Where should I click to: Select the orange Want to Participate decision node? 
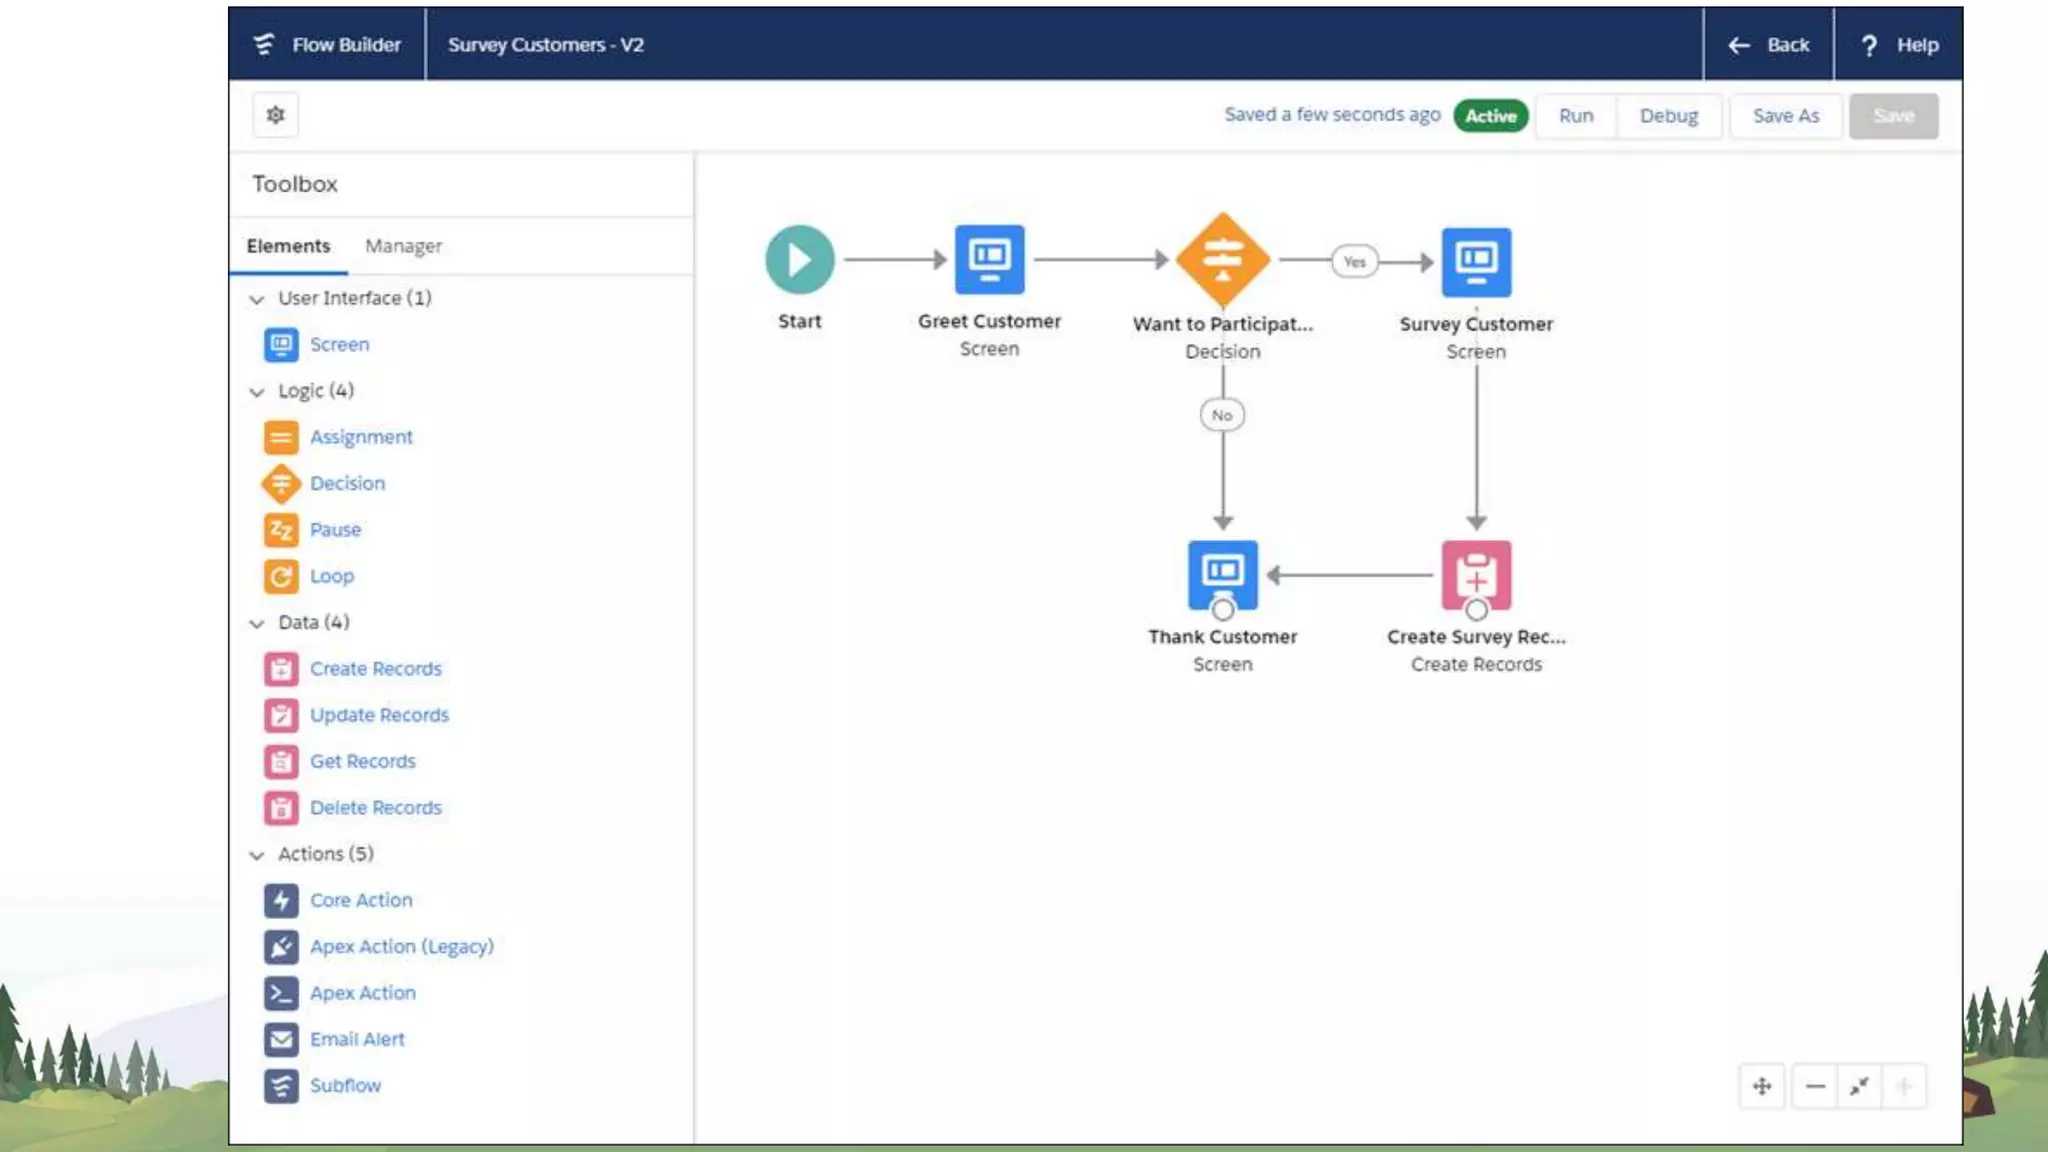coord(1222,260)
